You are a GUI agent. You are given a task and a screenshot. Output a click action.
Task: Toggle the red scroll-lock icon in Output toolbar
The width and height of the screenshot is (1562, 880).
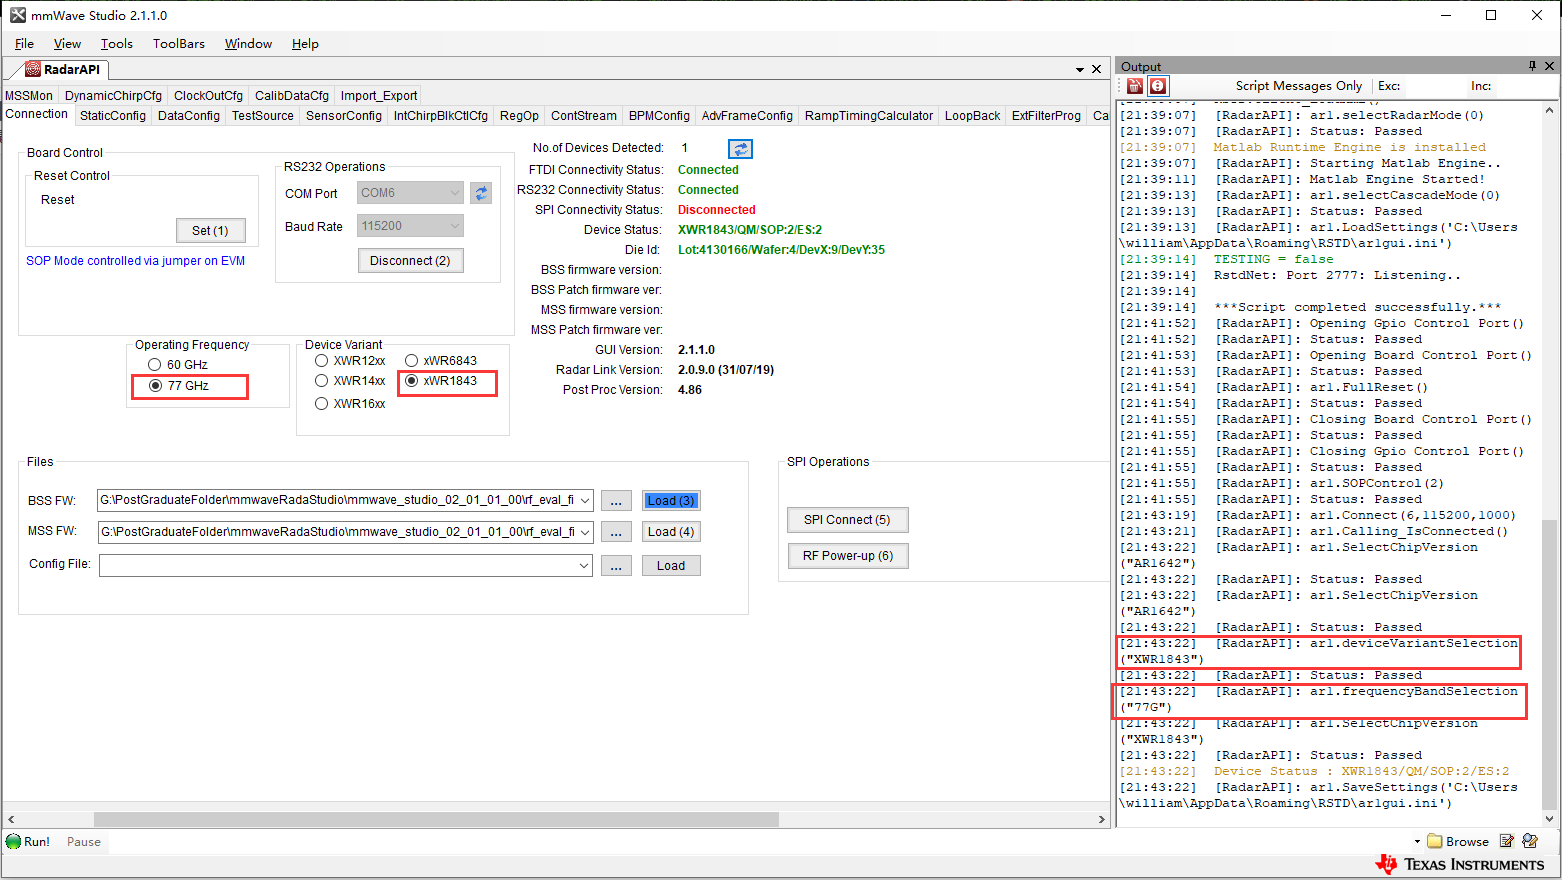pos(1158,86)
